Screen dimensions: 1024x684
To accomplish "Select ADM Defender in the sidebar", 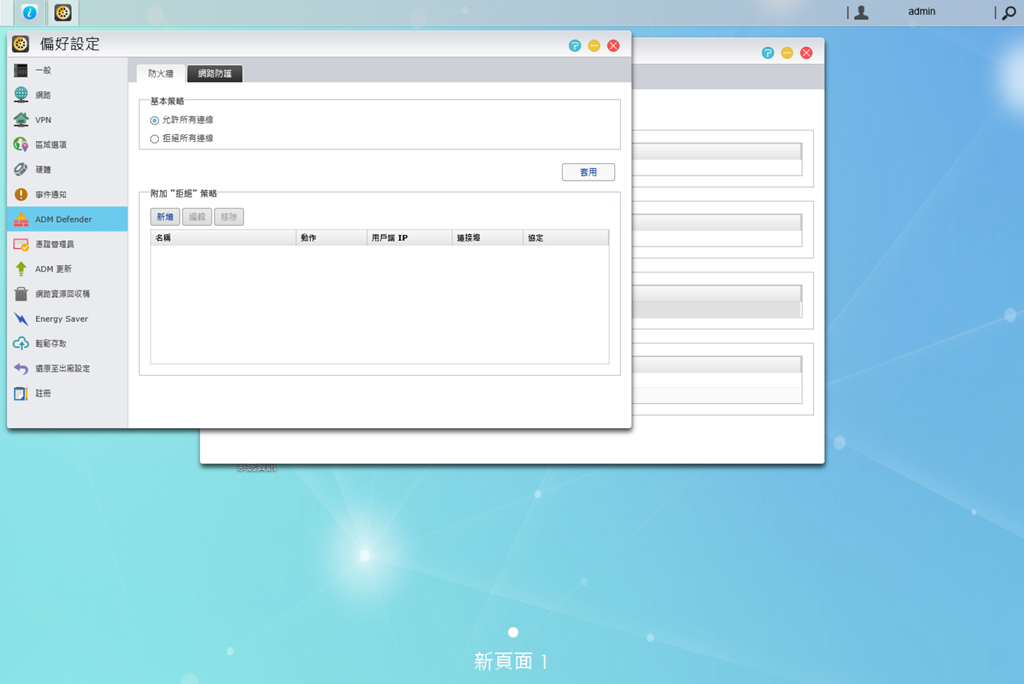I will coord(67,219).
